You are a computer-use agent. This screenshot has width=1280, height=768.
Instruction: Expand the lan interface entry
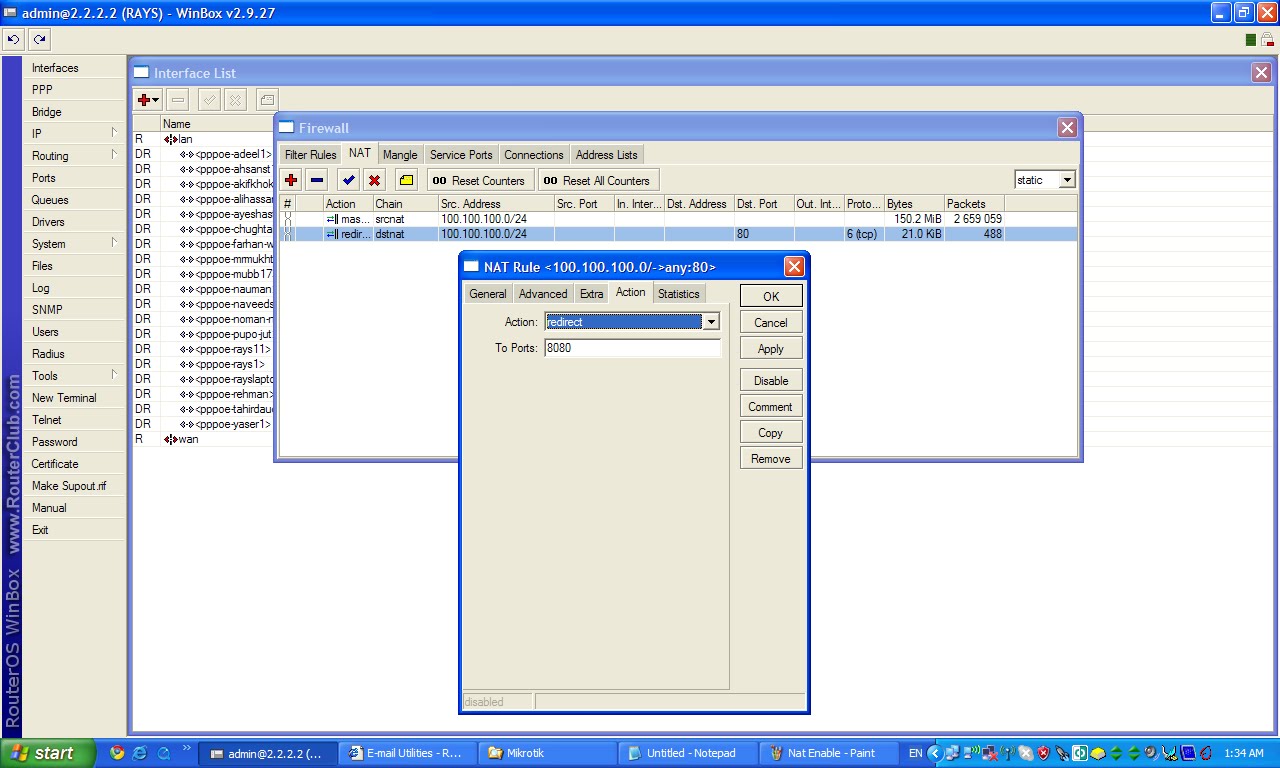click(x=170, y=139)
